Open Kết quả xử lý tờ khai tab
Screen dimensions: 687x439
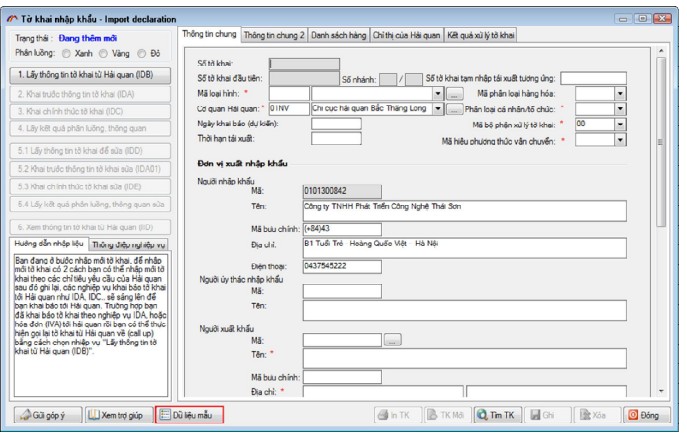482,34
